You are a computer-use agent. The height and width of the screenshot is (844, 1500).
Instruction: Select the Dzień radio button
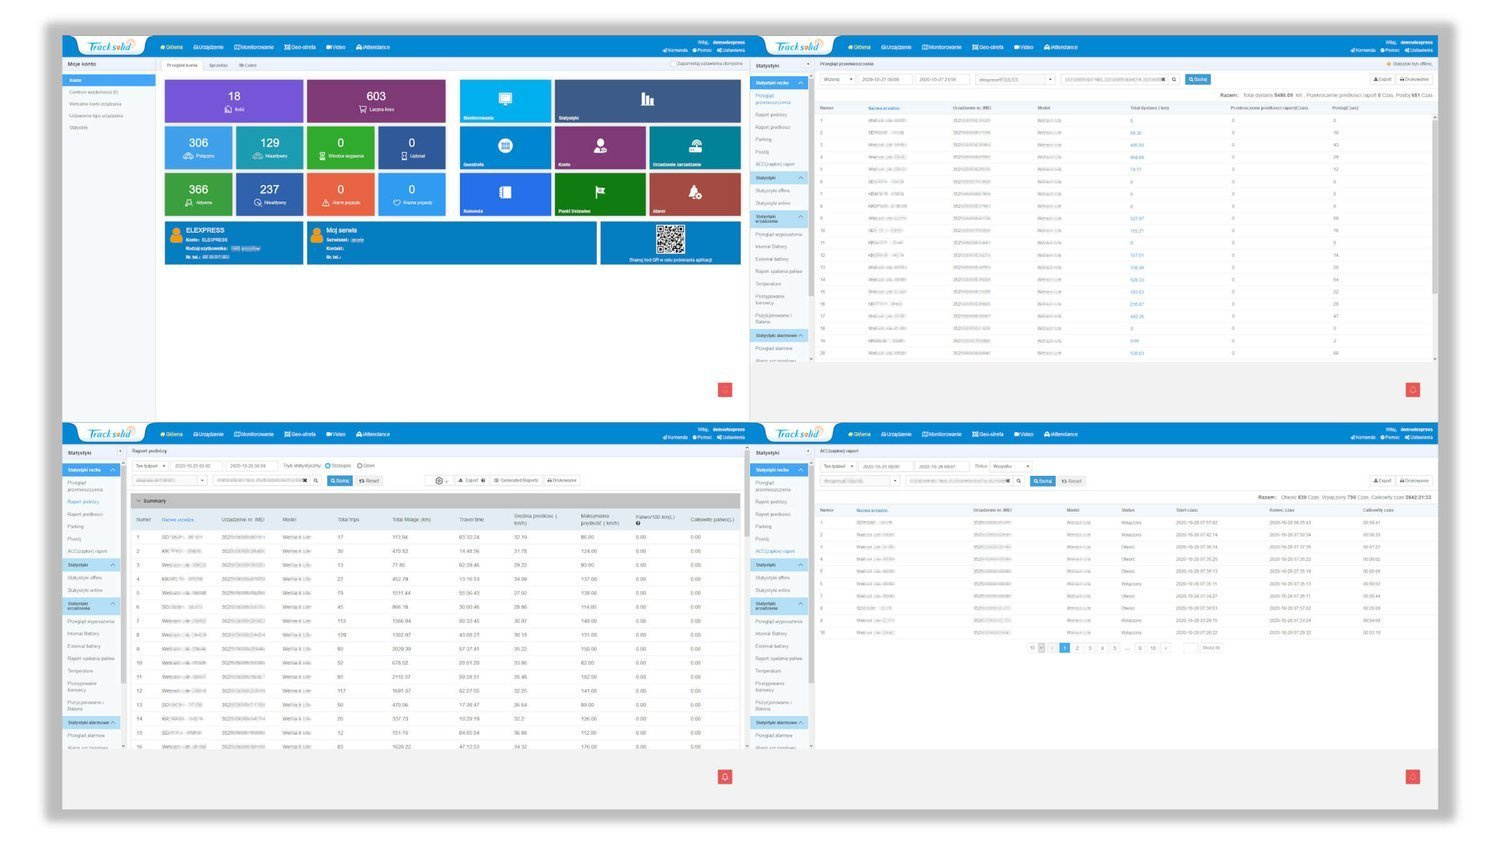coord(359,466)
